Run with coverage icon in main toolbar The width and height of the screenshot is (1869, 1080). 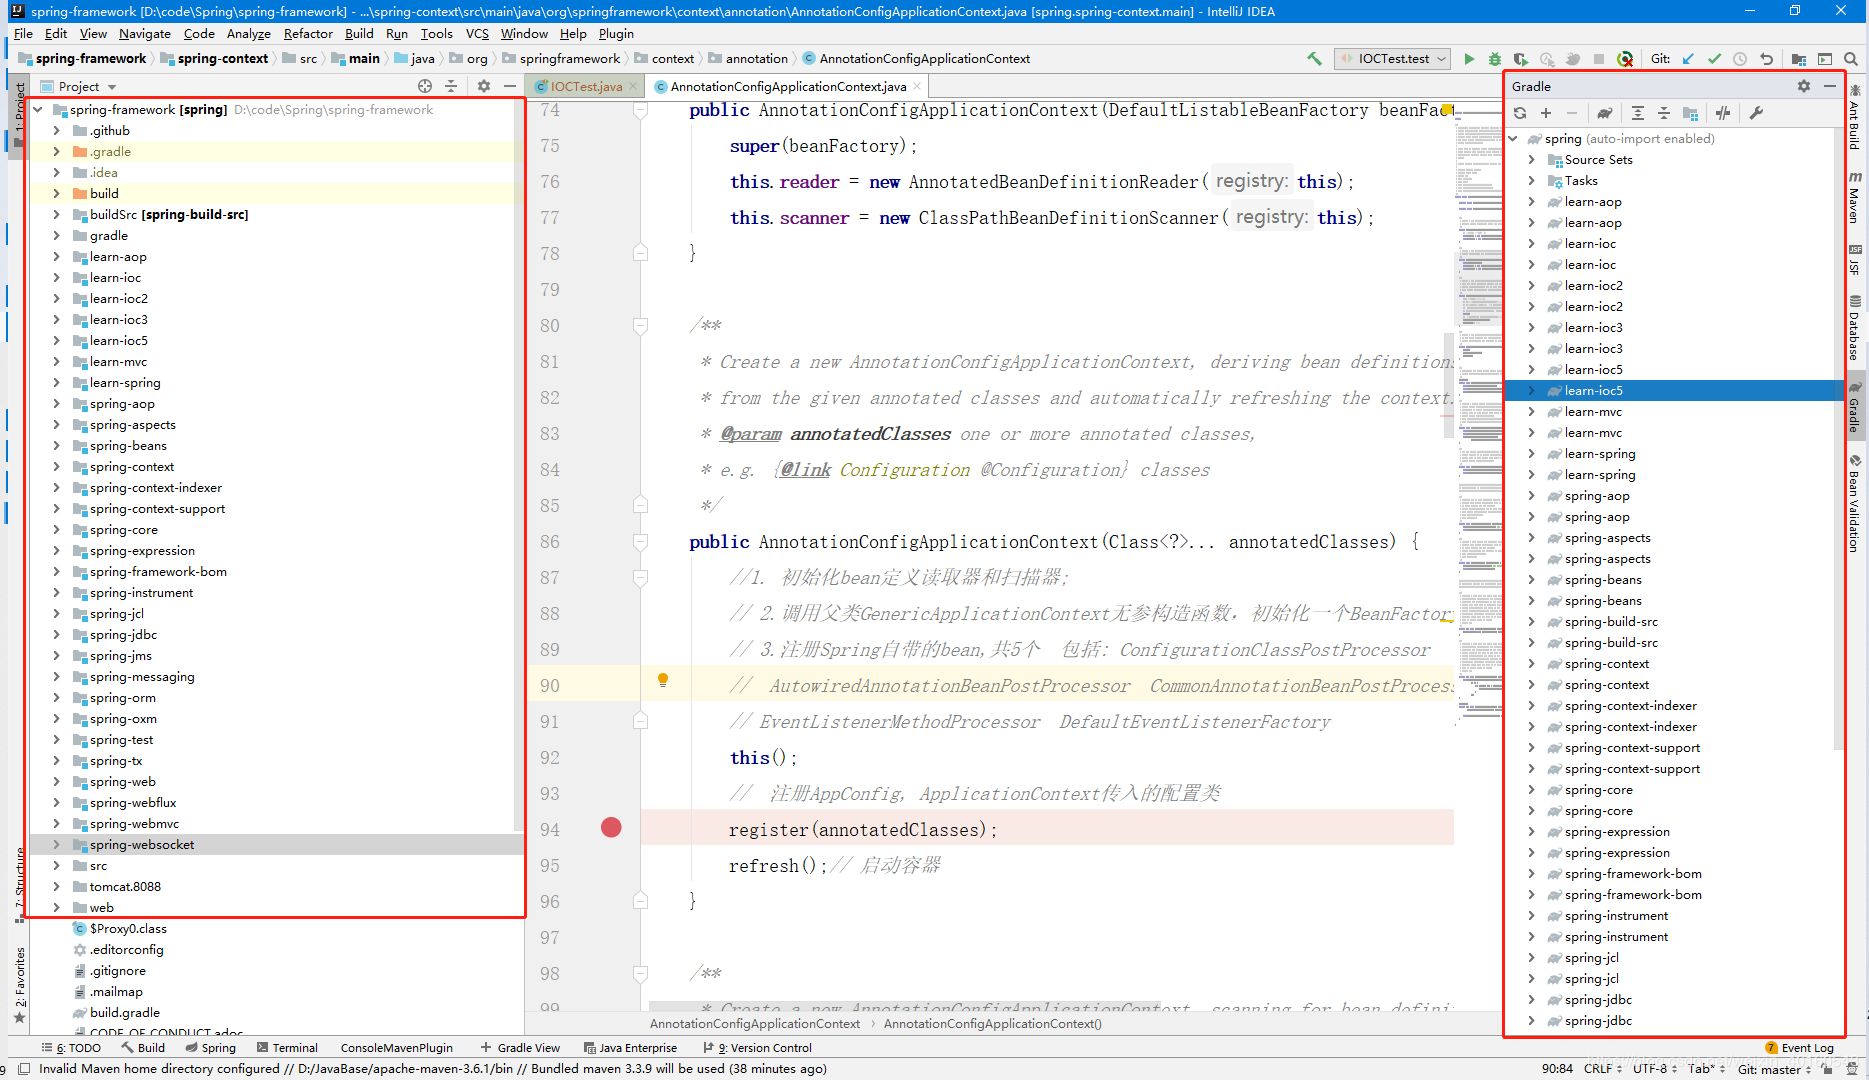1521,59
